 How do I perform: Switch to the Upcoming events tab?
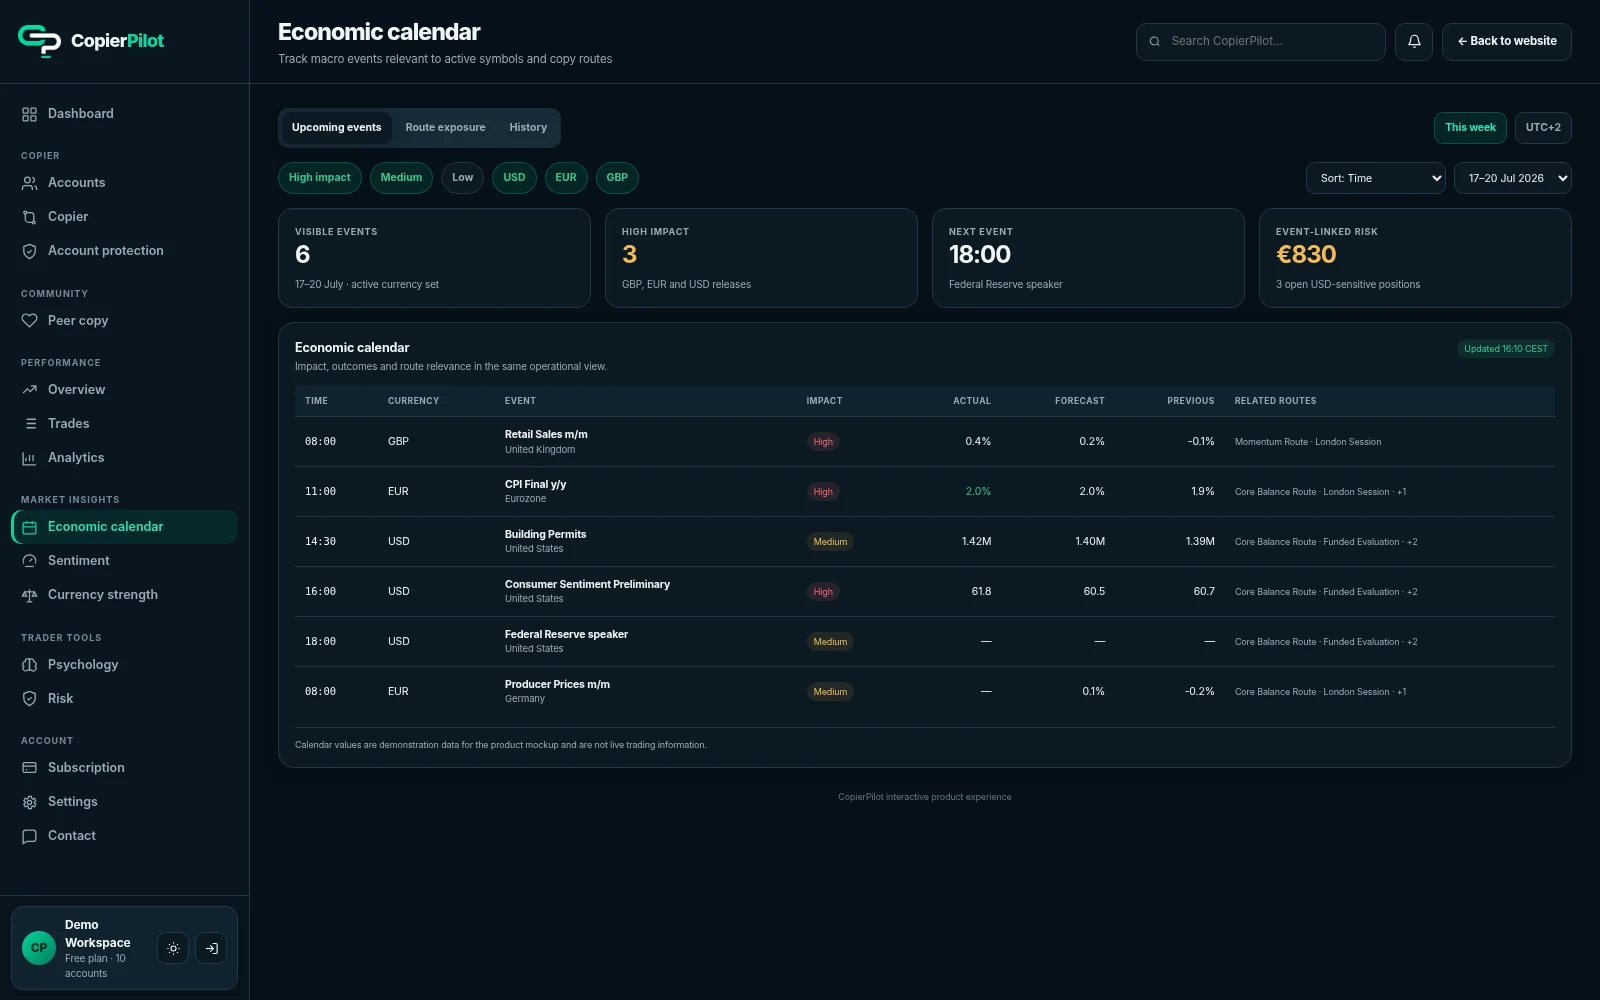click(336, 128)
